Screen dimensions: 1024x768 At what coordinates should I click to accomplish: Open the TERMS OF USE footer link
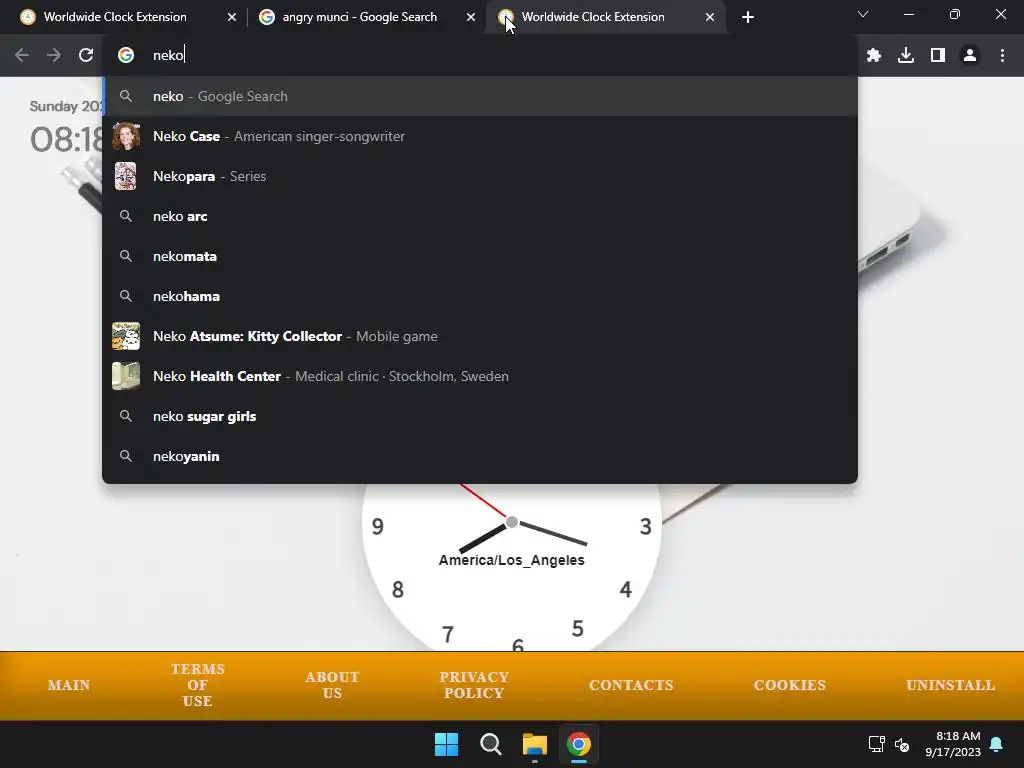pyautogui.click(x=197, y=685)
